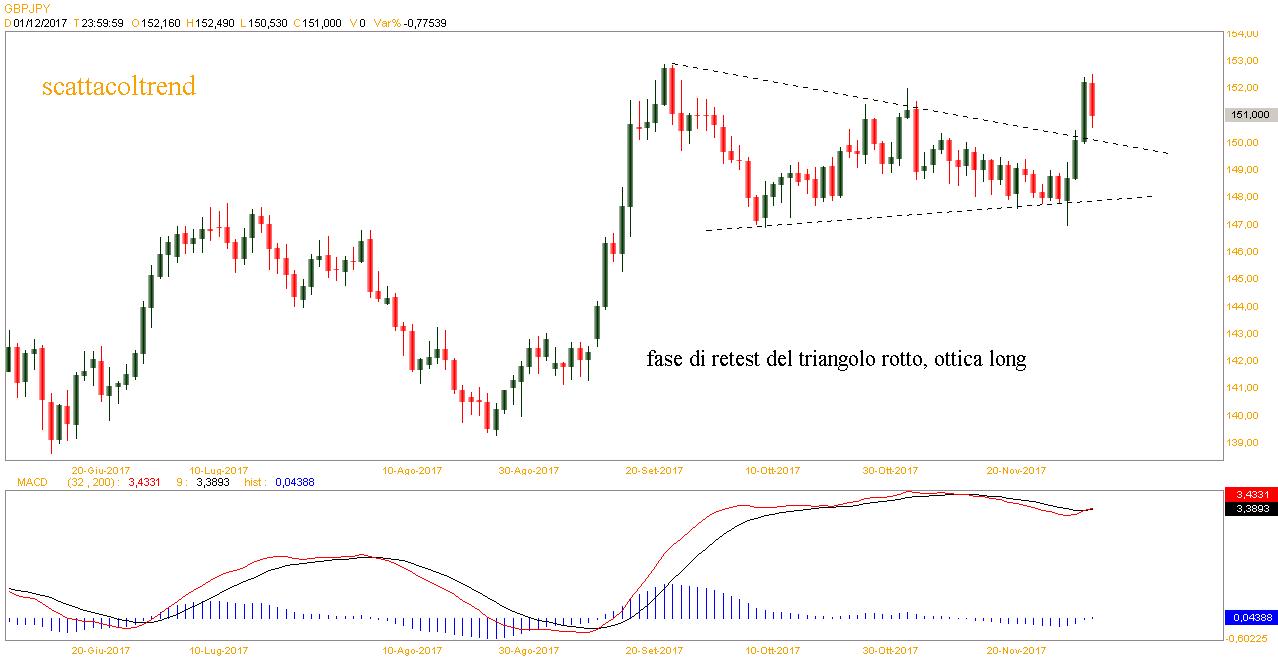Click the red MACD value tag 3,4331
The width and height of the screenshot is (1278, 668).
coord(1250,495)
